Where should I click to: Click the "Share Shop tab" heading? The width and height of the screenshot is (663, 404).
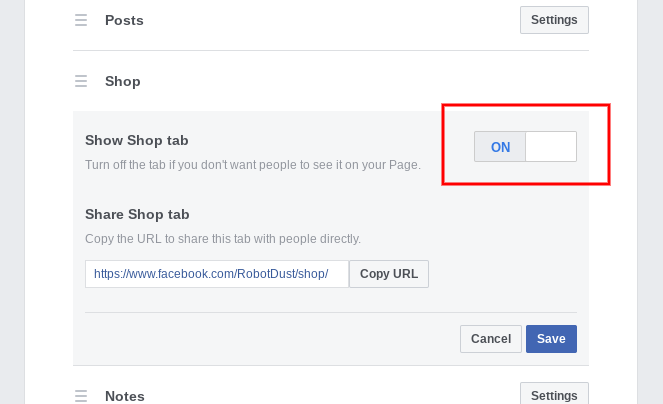tap(137, 214)
